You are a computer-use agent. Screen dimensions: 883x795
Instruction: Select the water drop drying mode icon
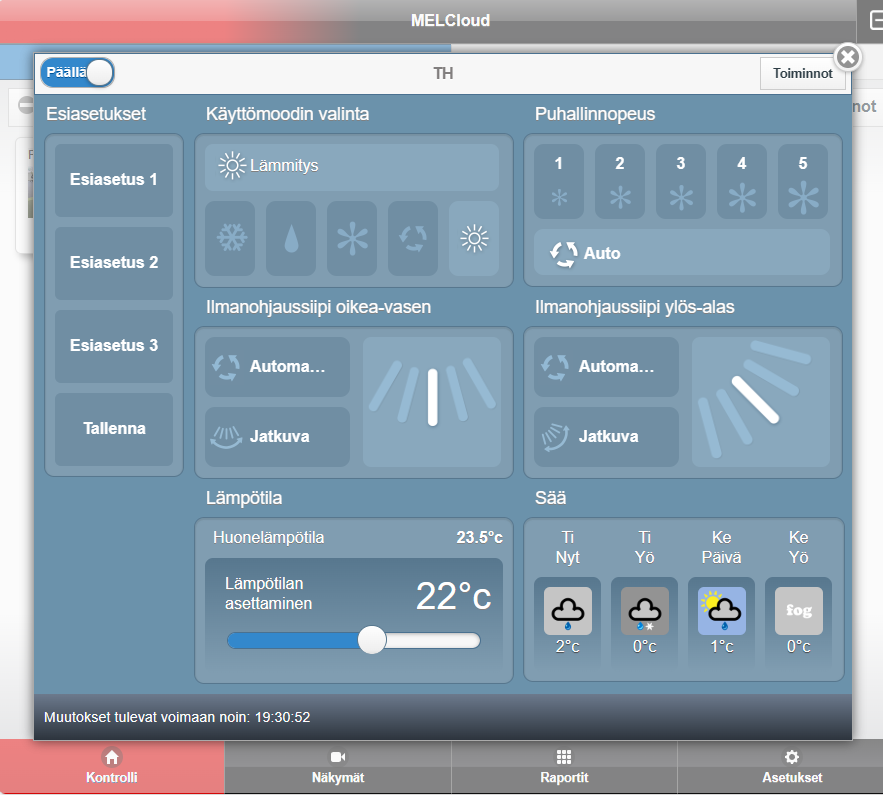pyautogui.click(x=291, y=239)
